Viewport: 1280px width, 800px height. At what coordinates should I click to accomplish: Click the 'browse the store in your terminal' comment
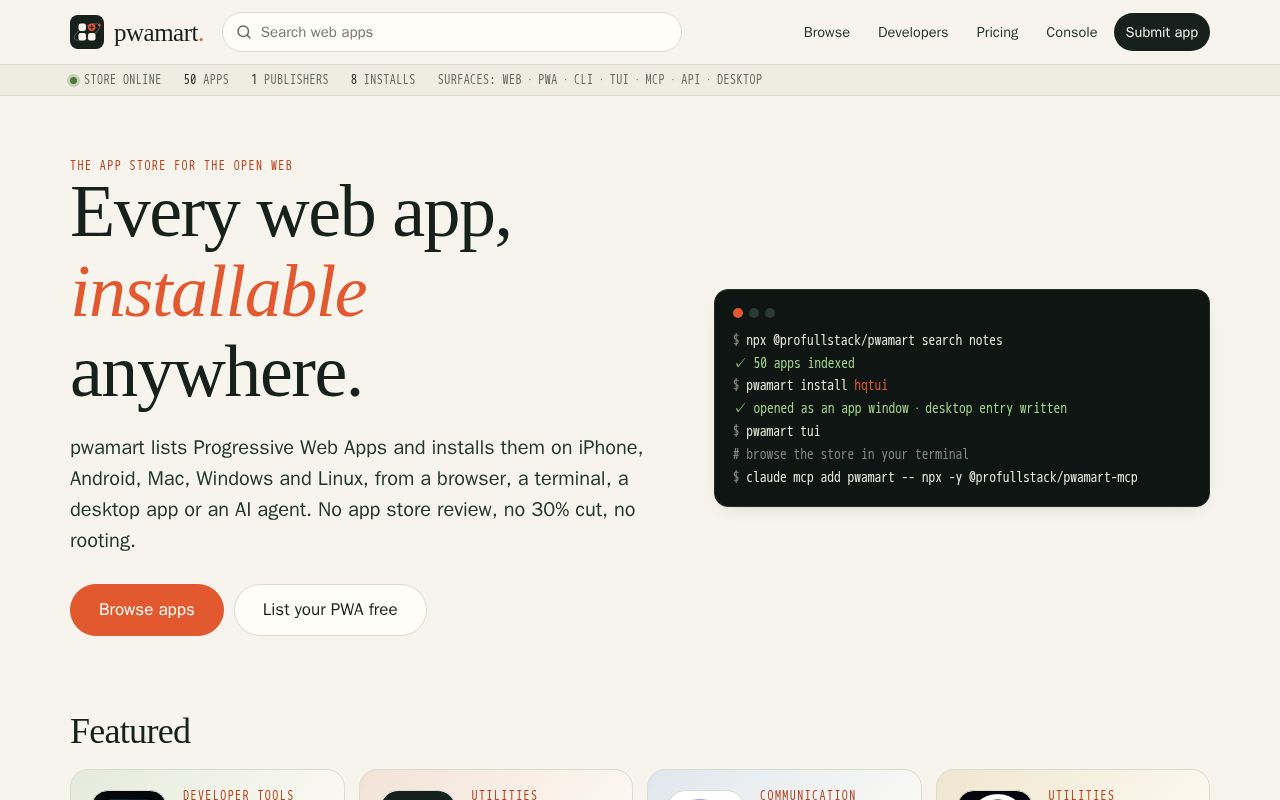851,454
